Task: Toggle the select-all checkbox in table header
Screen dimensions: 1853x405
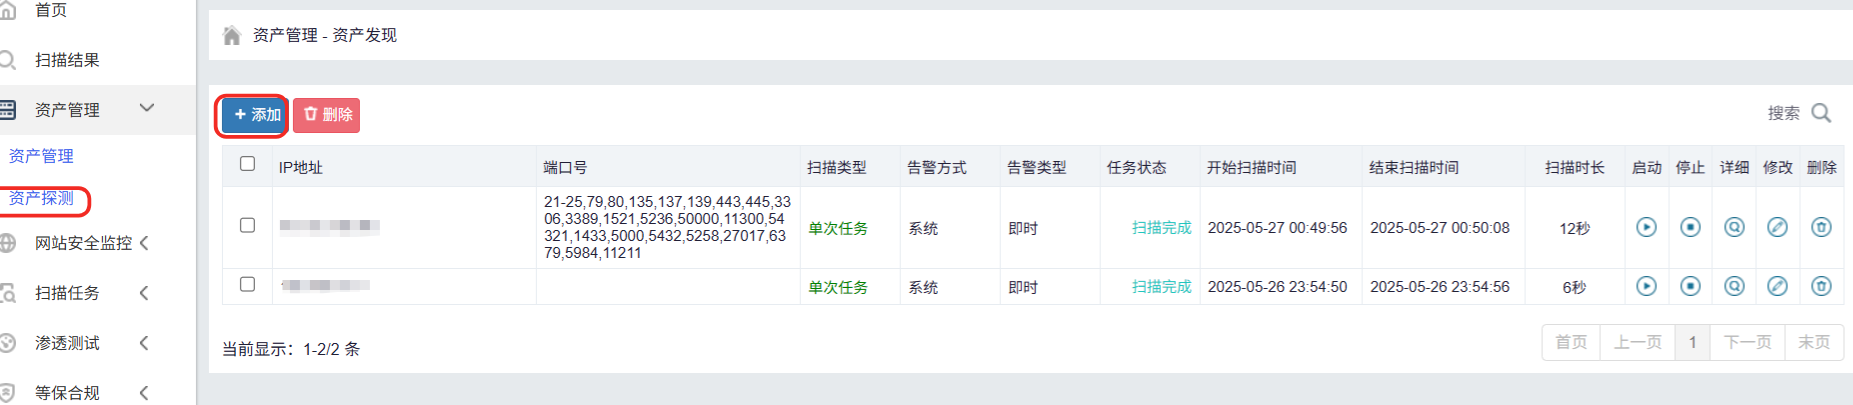Action: 248,164
